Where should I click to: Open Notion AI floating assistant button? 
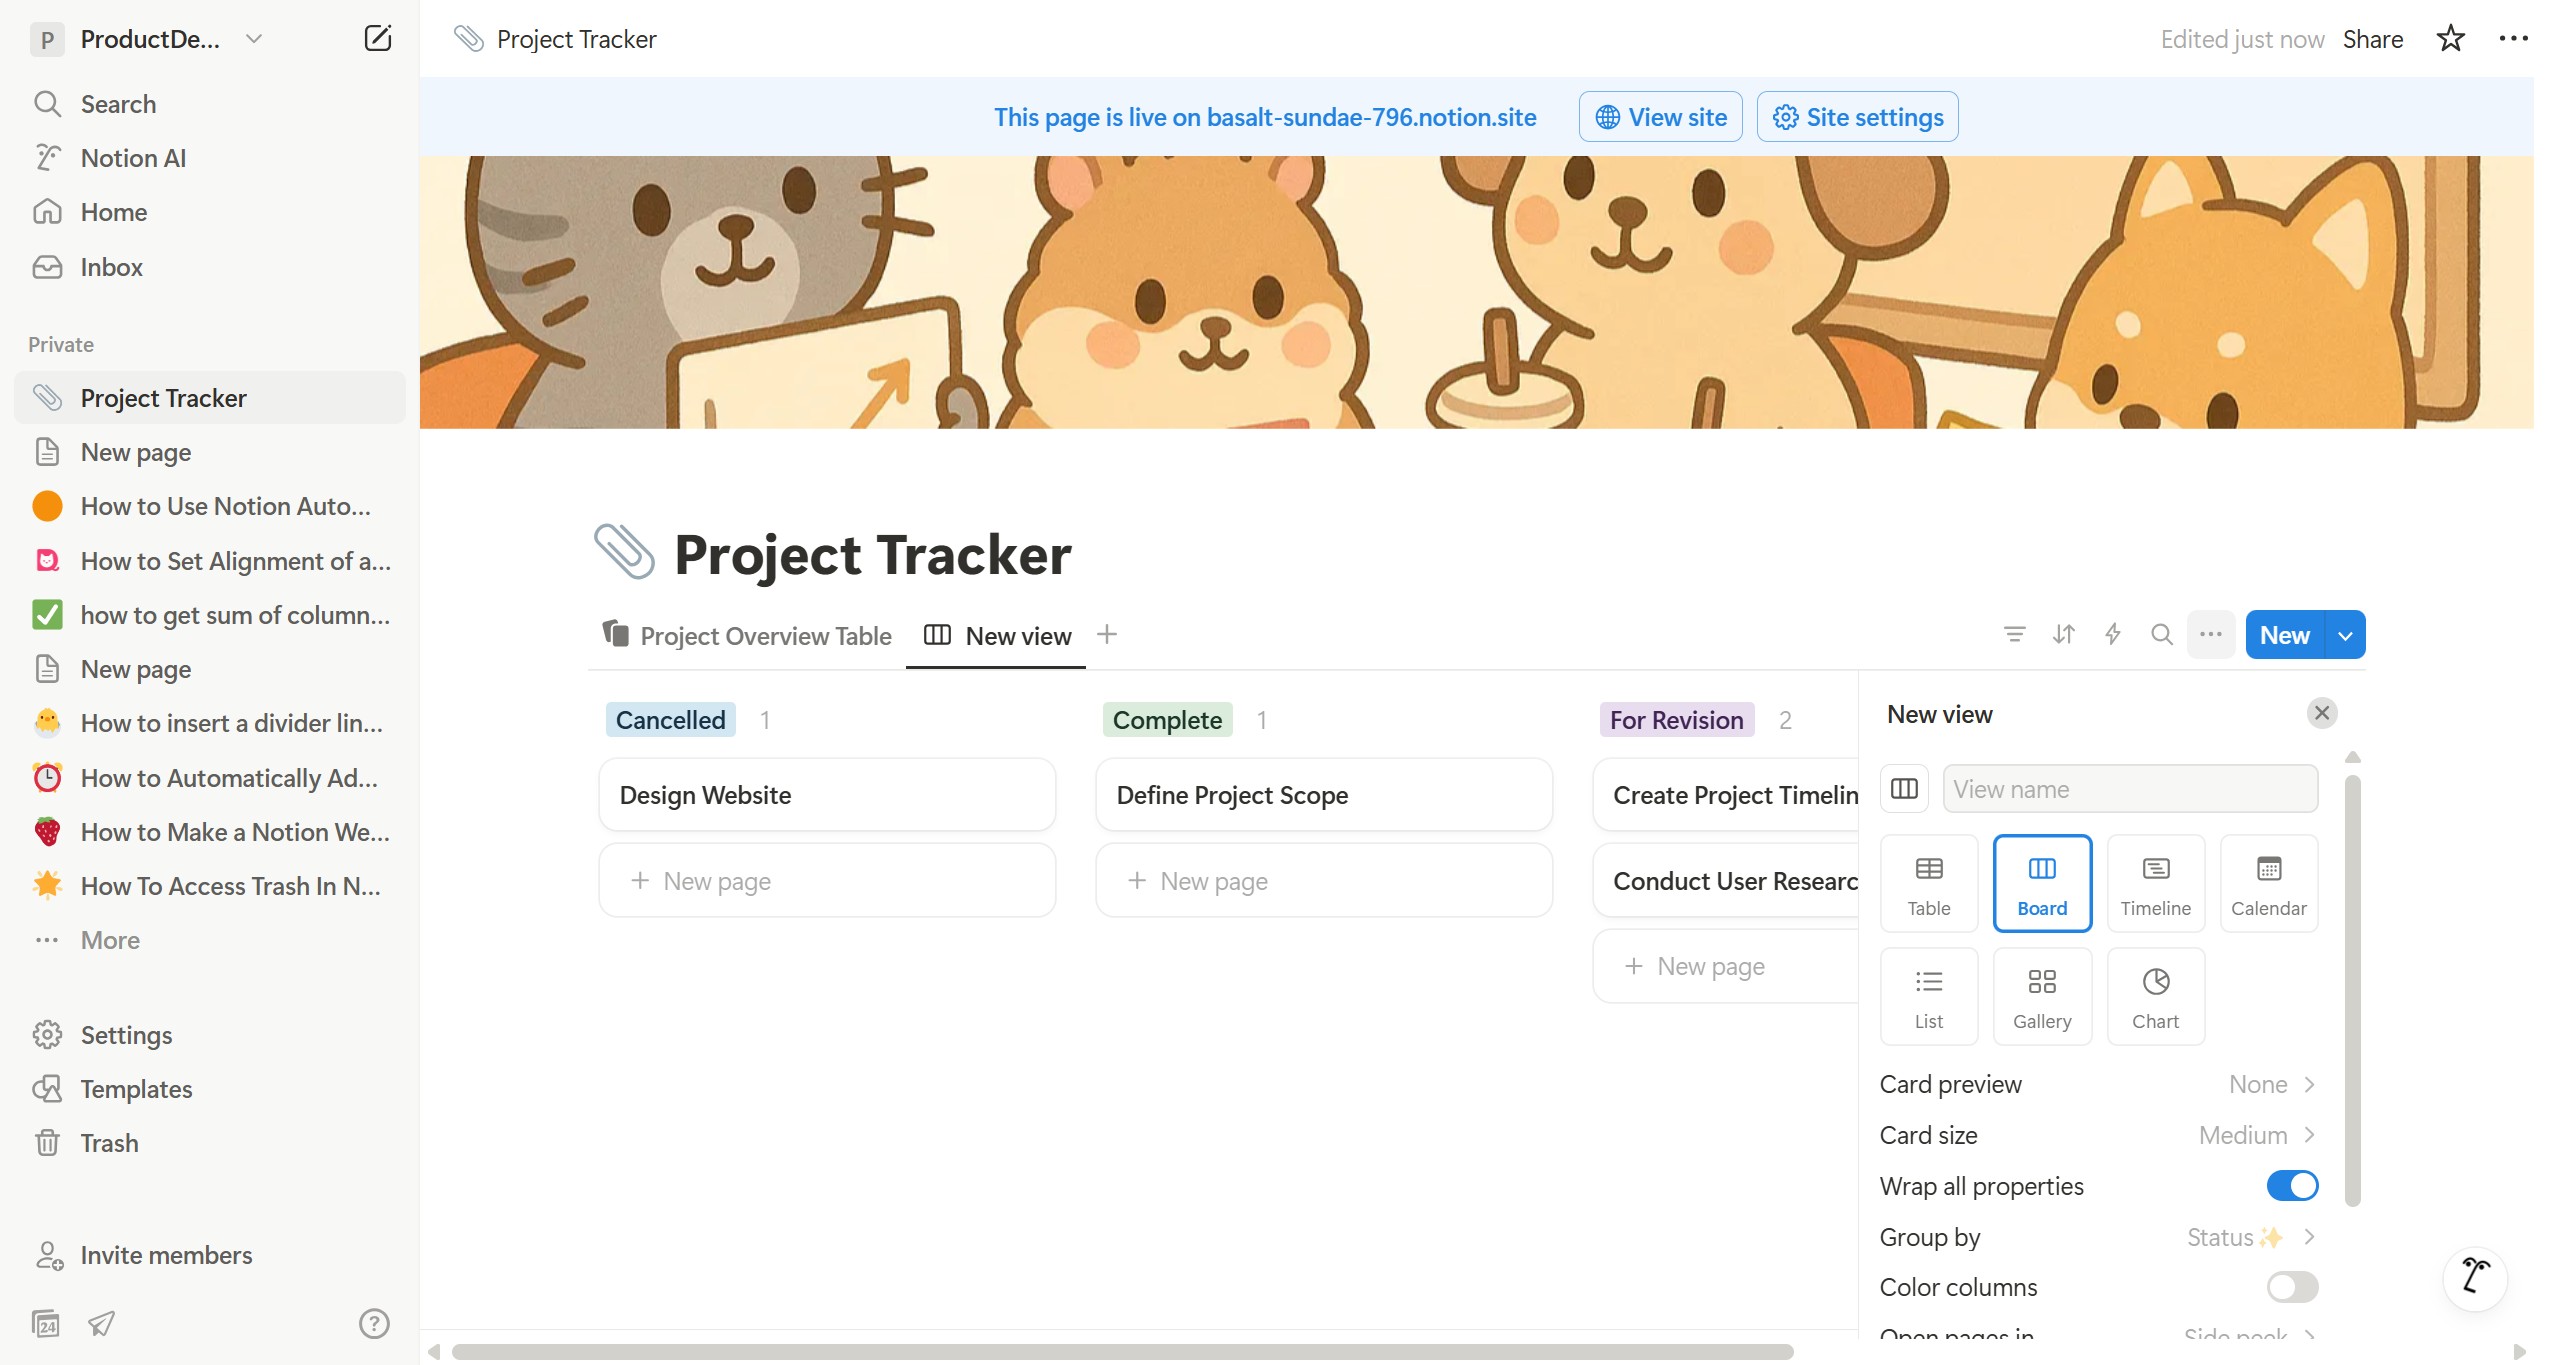click(x=2474, y=1276)
